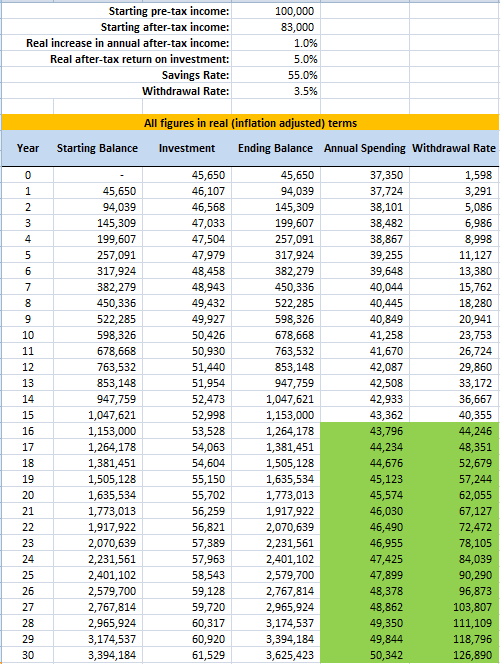Viewport: 500px width, 664px height.
Task: Click the investment cell 56,821
Action: (208, 527)
